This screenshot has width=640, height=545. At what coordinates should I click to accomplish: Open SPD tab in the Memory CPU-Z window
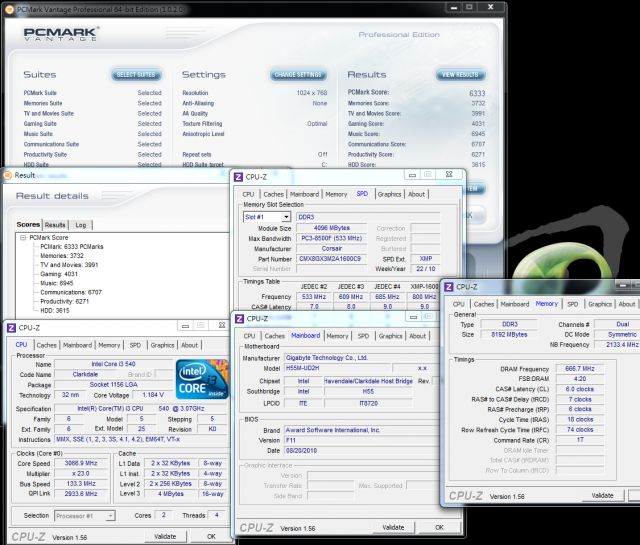click(573, 304)
